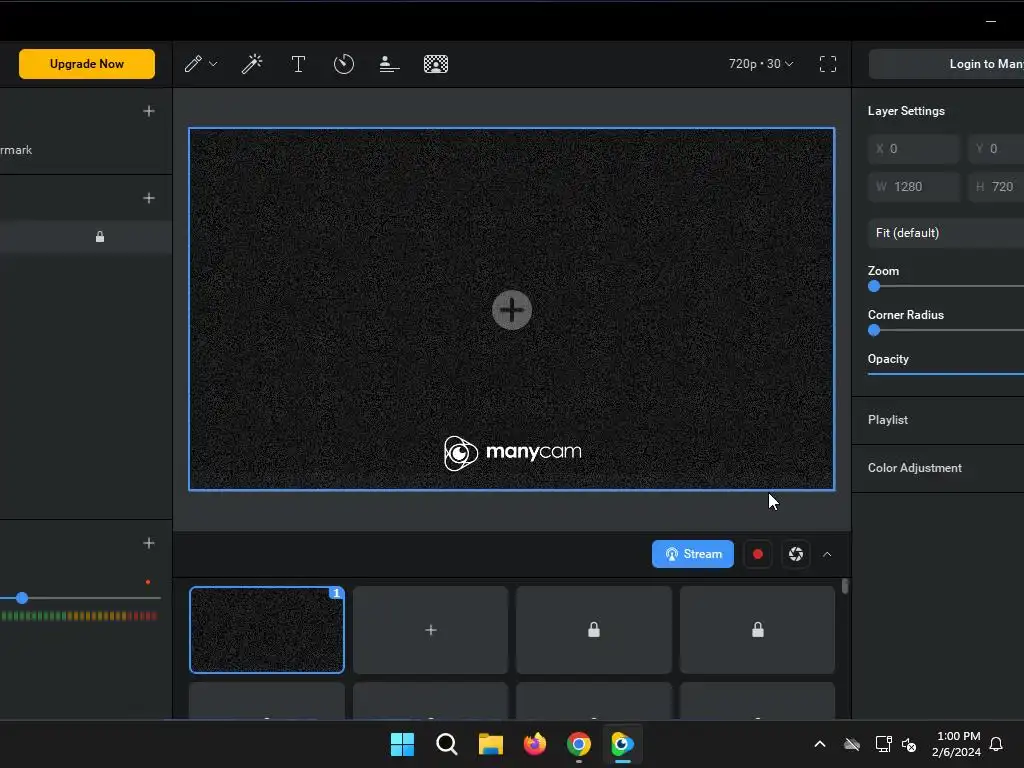This screenshot has width=1024, height=768.
Task: Open the Effects magic wand tool
Action: coord(251,64)
